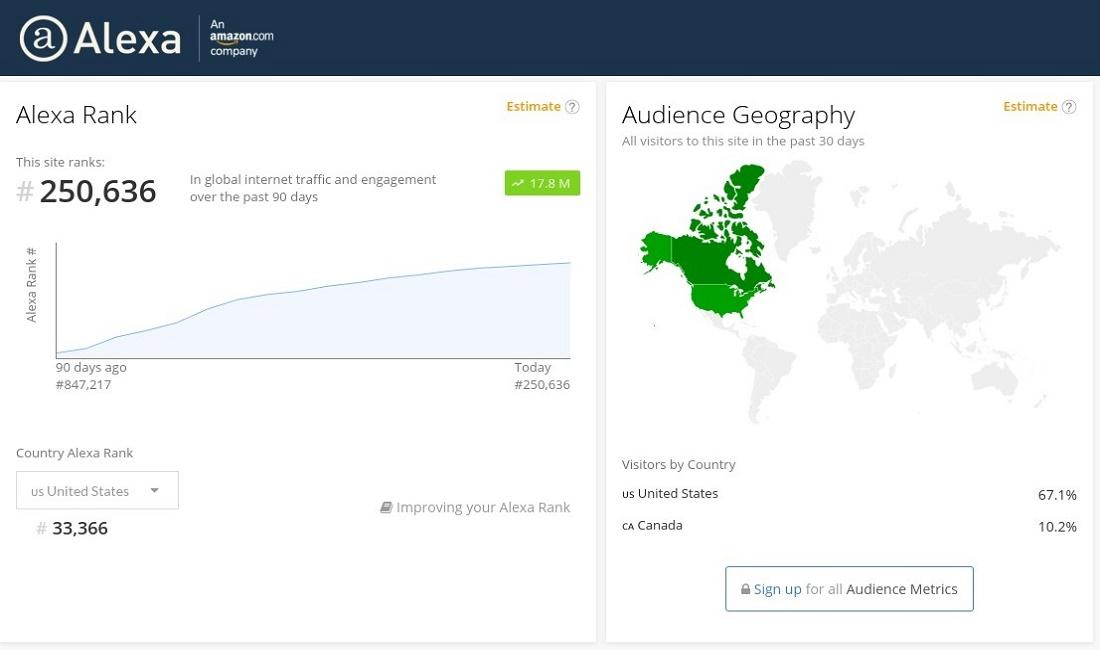Click the arrow on the United States selector

[155, 490]
